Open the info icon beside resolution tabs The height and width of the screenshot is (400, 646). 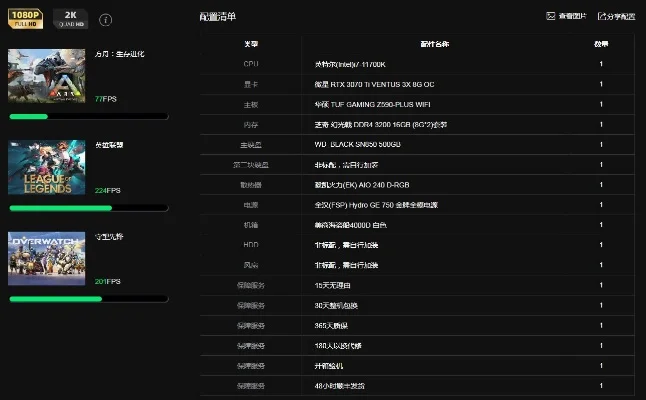pyautogui.click(x=105, y=20)
